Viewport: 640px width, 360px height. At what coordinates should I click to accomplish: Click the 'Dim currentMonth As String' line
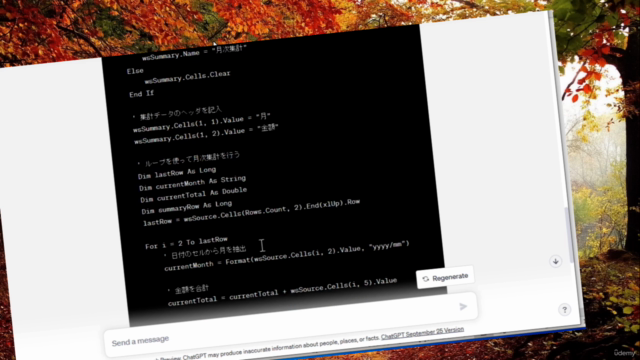[192, 183]
